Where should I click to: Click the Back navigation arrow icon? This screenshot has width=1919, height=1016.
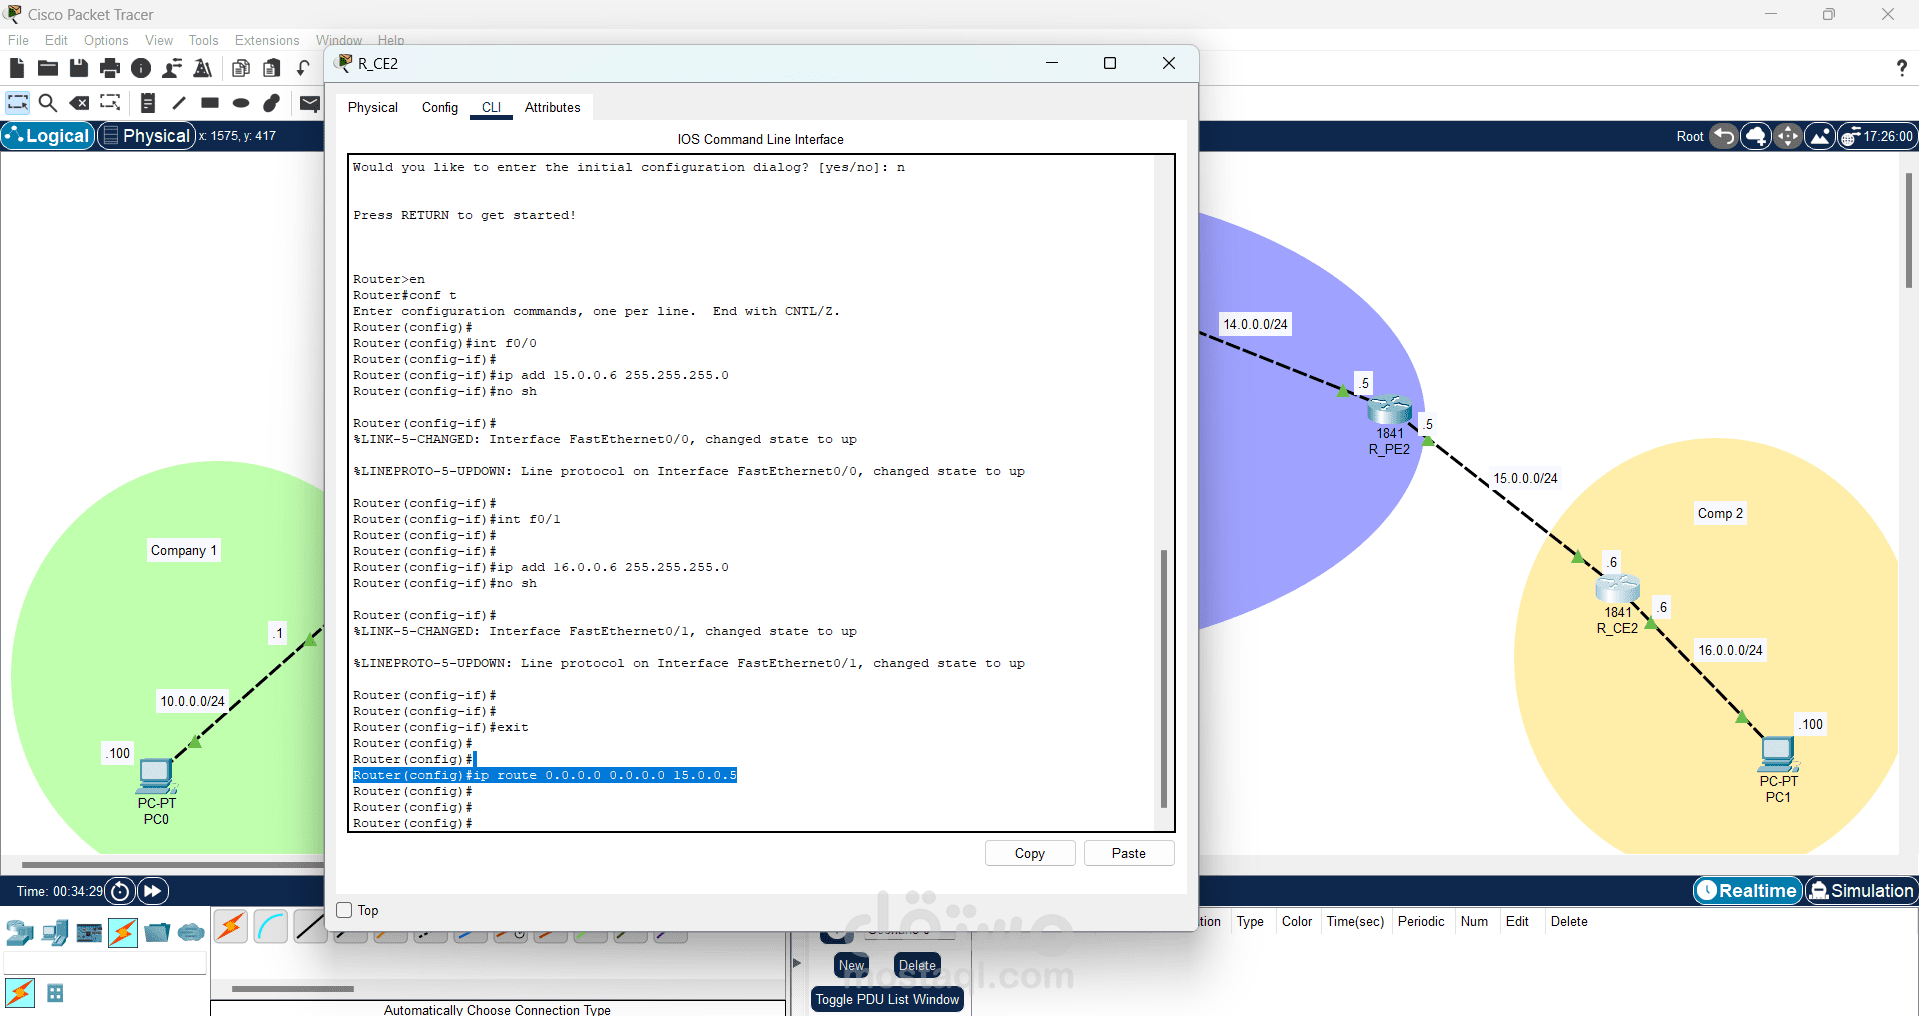pyautogui.click(x=1724, y=136)
